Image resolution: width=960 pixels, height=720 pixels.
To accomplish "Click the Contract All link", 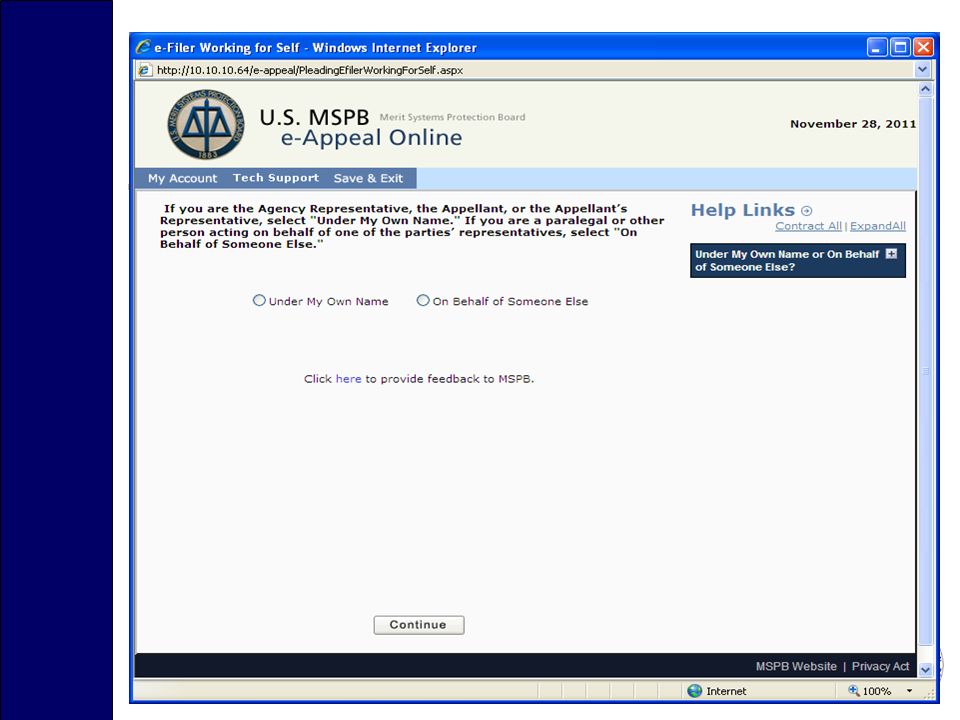I will click(x=808, y=226).
